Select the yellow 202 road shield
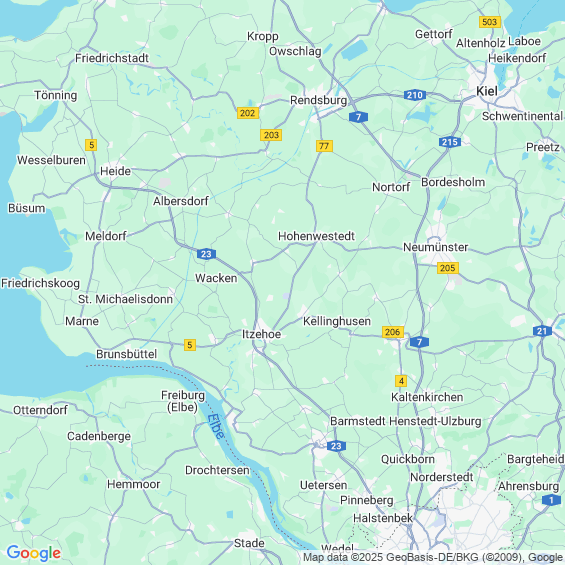 tap(248, 113)
